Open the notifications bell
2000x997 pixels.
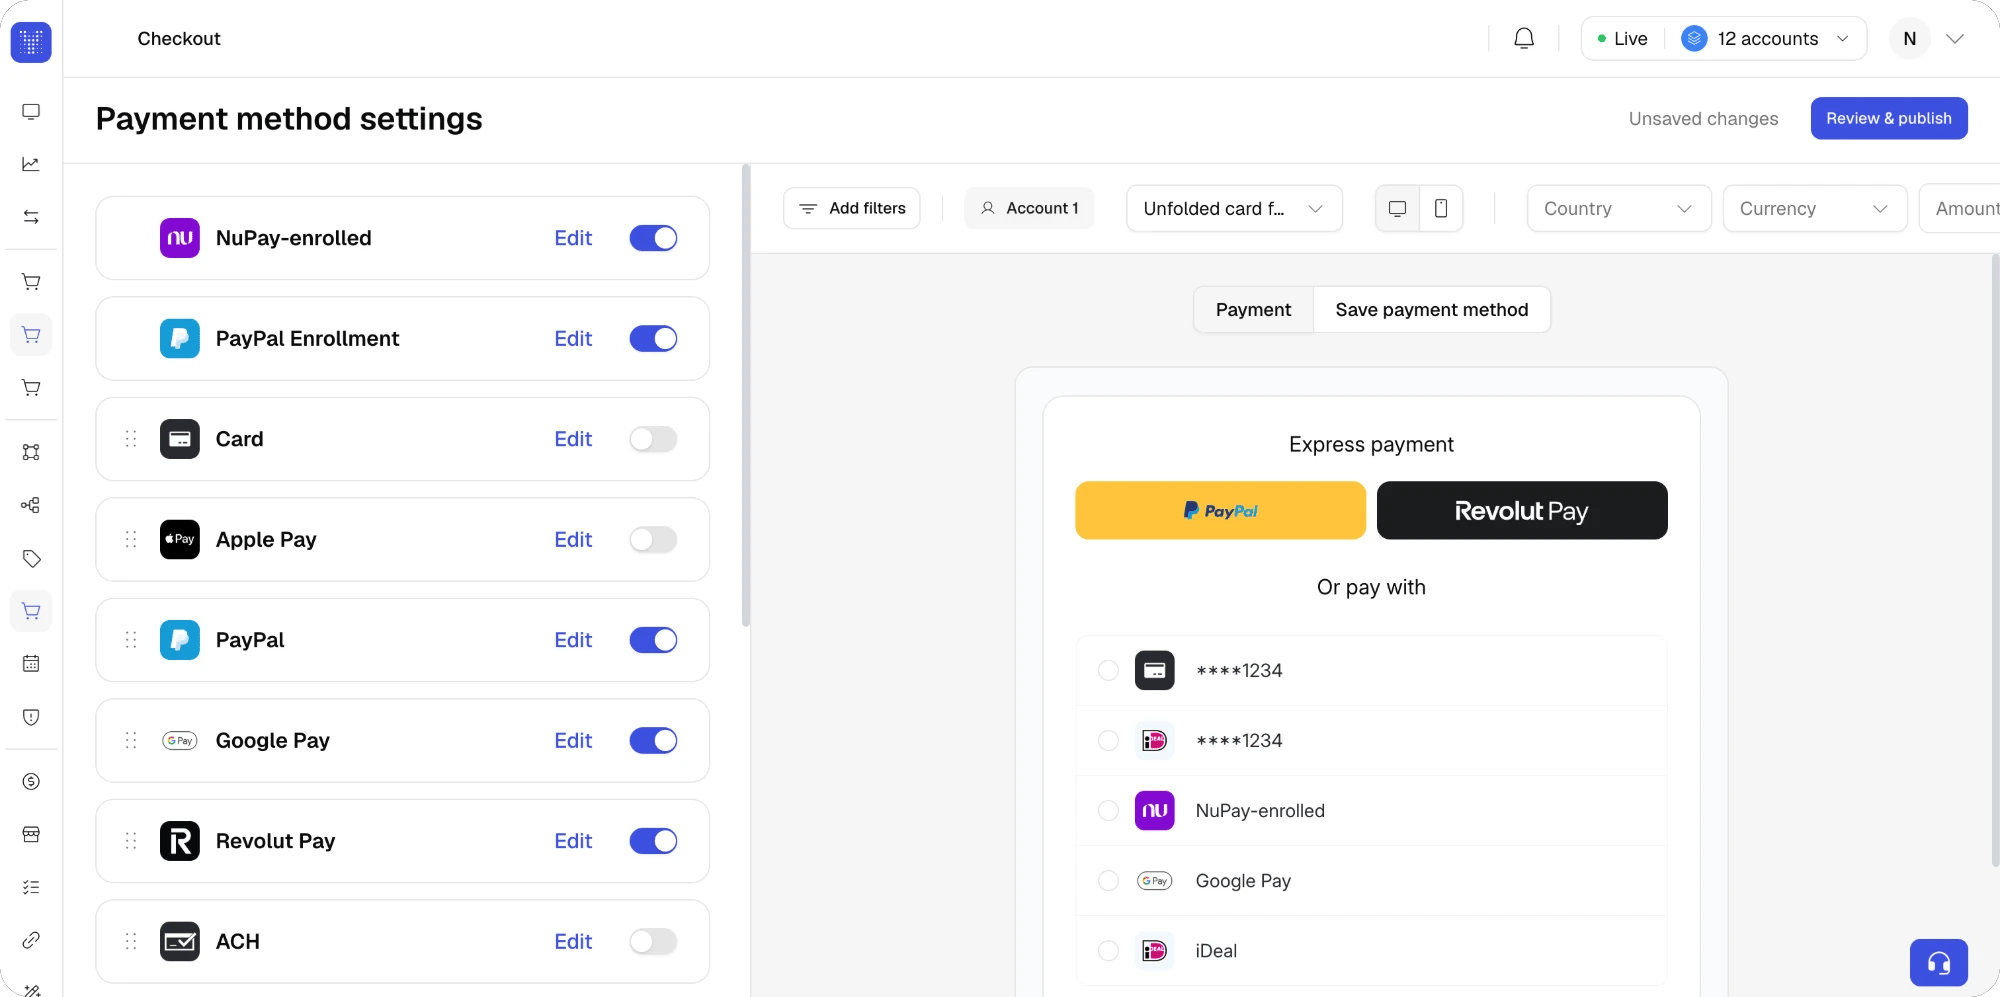click(1524, 39)
